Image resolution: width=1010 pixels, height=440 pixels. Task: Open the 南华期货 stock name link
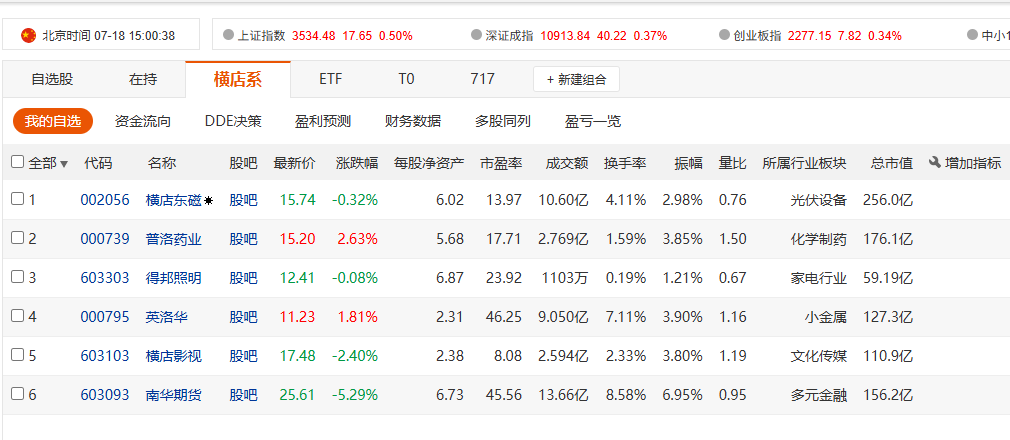pyautogui.click(x=174, y=395)
